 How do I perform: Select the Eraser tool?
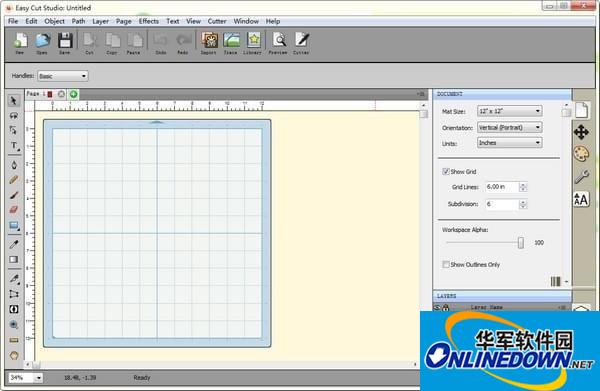pyautogui.click(x=14, y=210)
